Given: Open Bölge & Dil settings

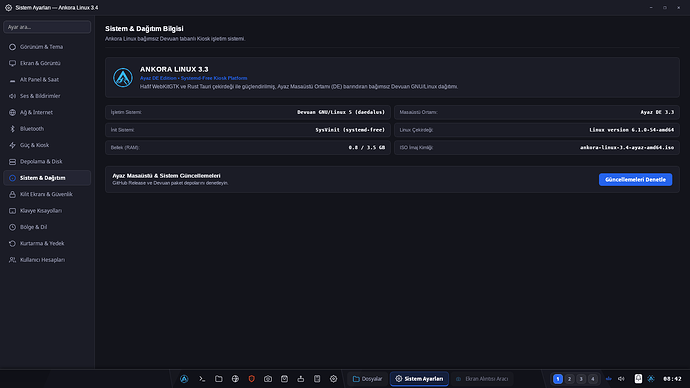Looking at the screenshot, I should [47, 227].
